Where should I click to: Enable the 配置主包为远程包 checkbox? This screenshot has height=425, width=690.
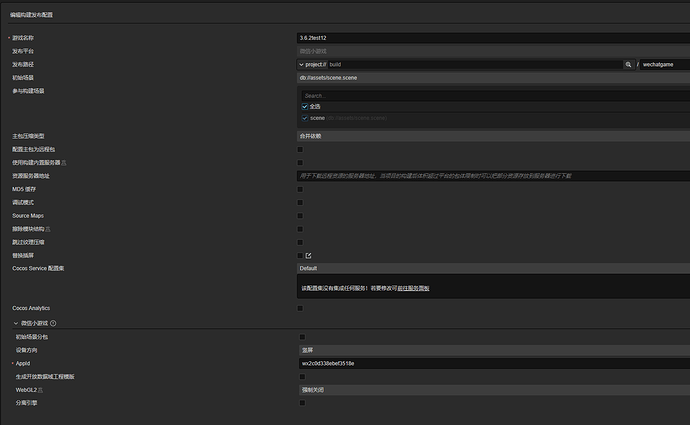click(x=300, y=150)
